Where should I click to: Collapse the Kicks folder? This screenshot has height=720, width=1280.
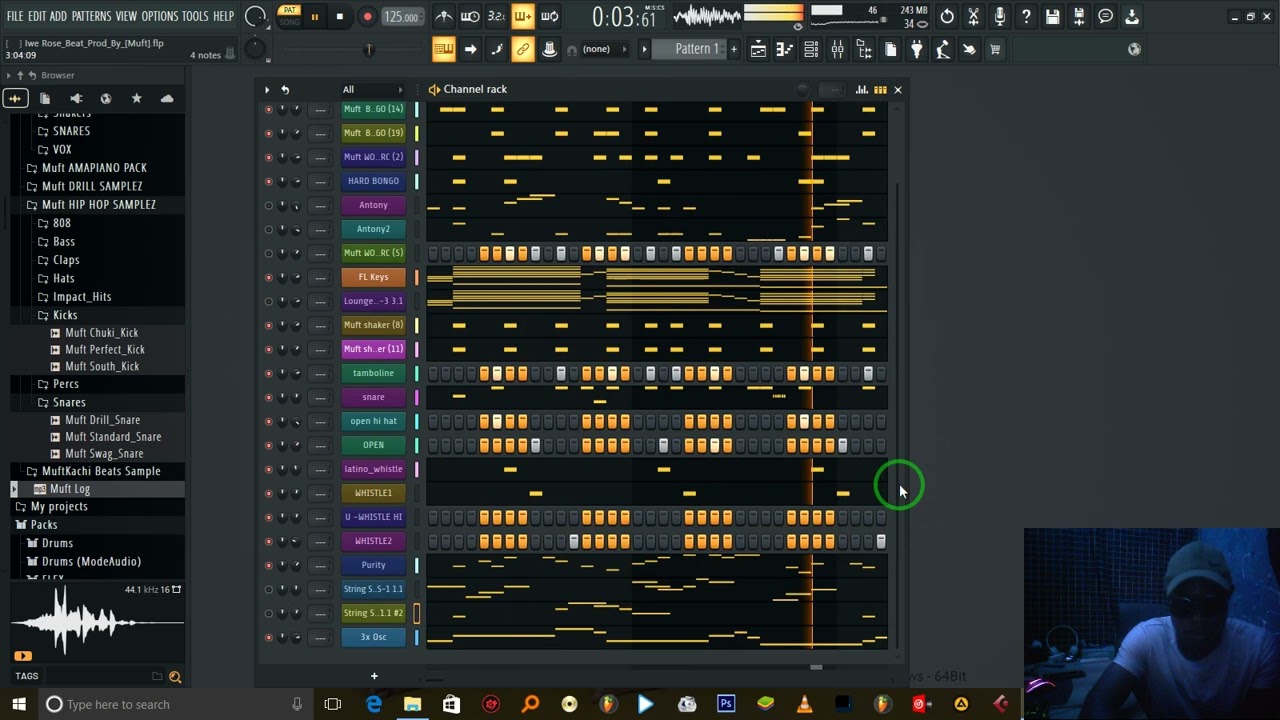coord(65,315)
